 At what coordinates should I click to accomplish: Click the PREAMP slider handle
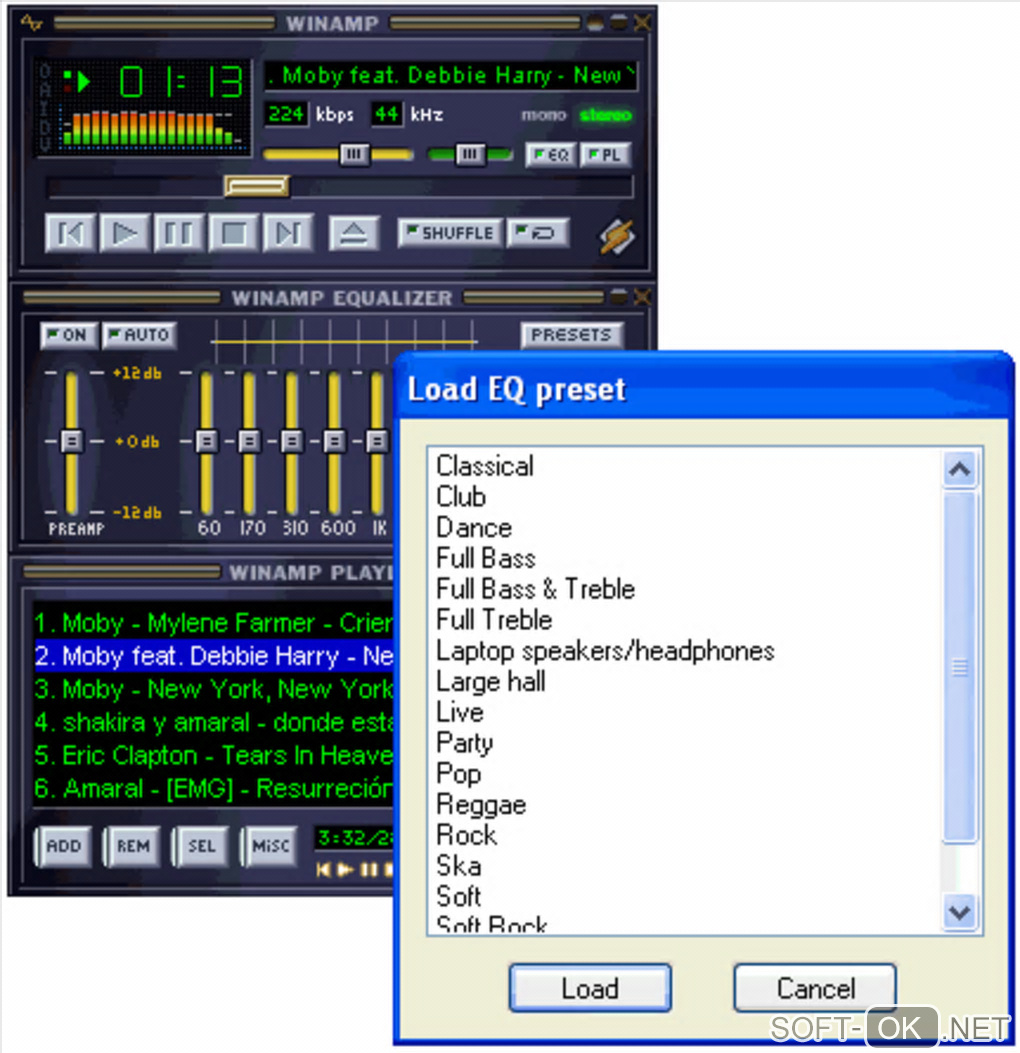coord(71,441)
